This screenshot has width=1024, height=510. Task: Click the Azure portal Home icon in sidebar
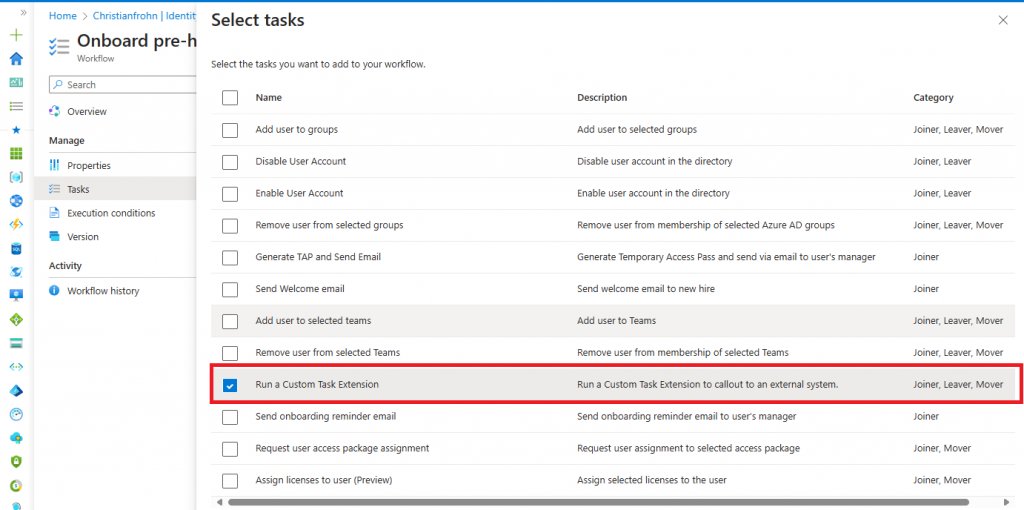[x=16, y=58]
